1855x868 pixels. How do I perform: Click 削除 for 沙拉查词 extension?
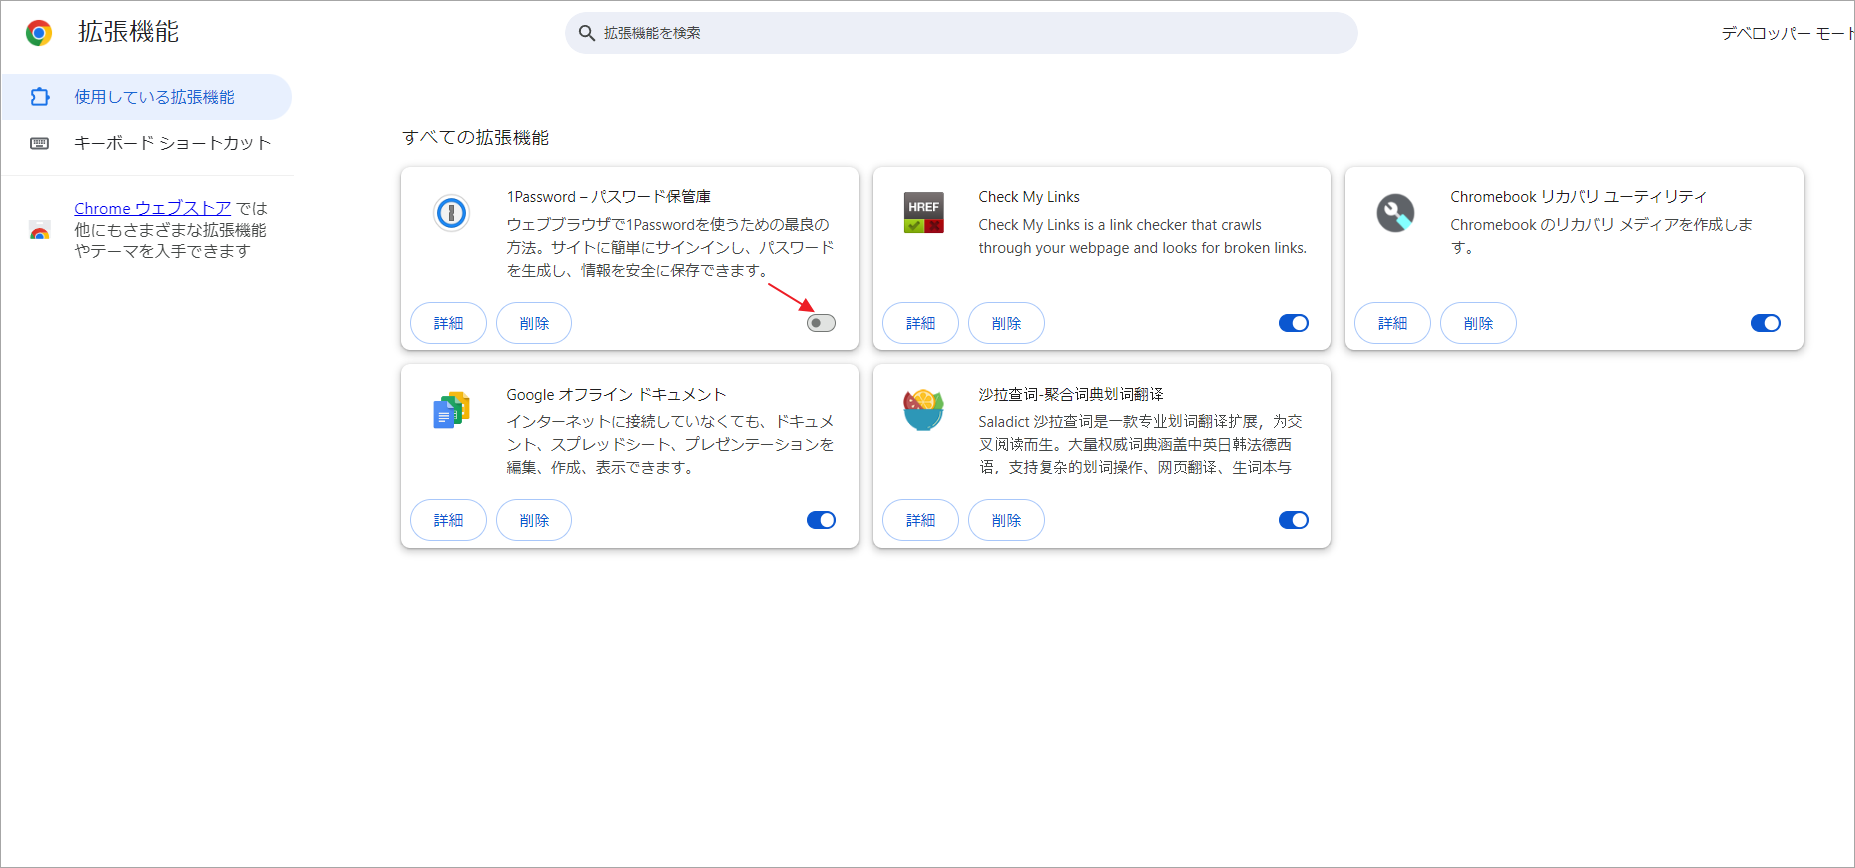1006,520
